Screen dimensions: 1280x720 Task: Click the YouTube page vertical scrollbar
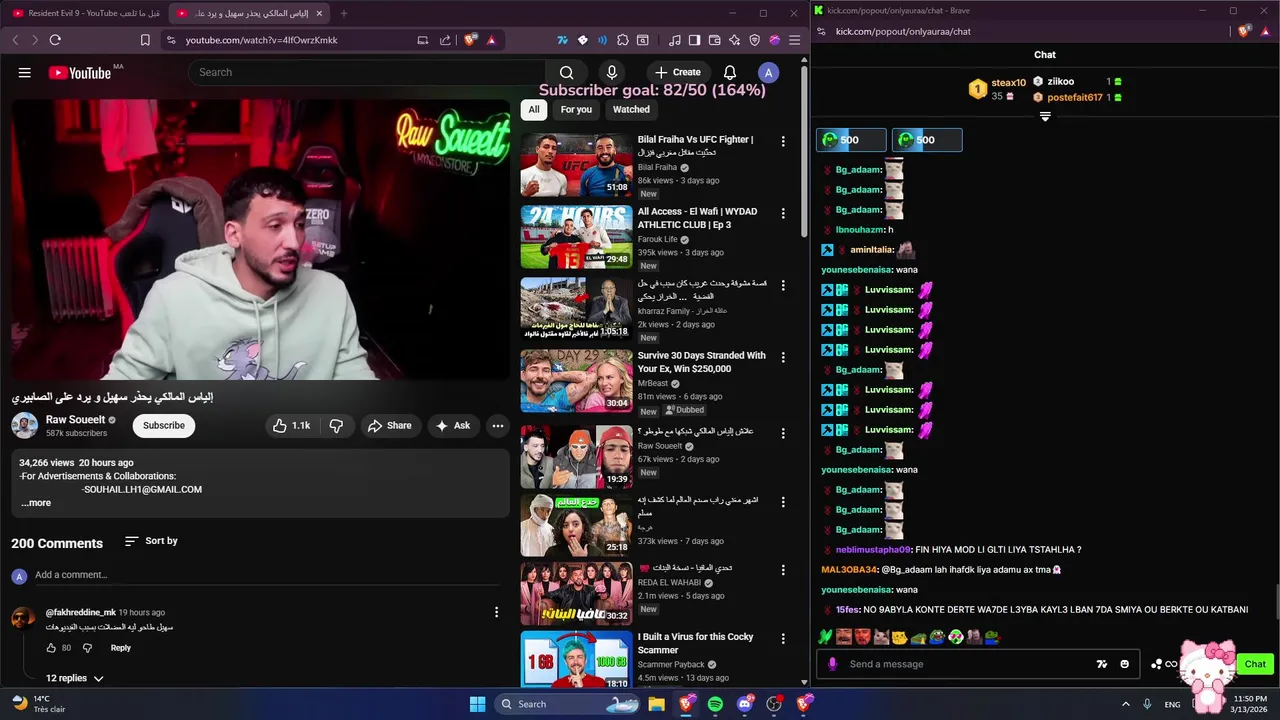(x=804, y=150)
